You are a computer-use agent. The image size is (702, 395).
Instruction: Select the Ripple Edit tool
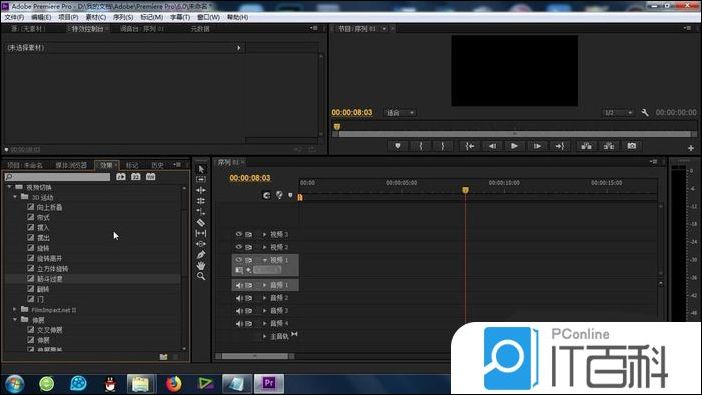pyautogui.click(x=201, y=190)
